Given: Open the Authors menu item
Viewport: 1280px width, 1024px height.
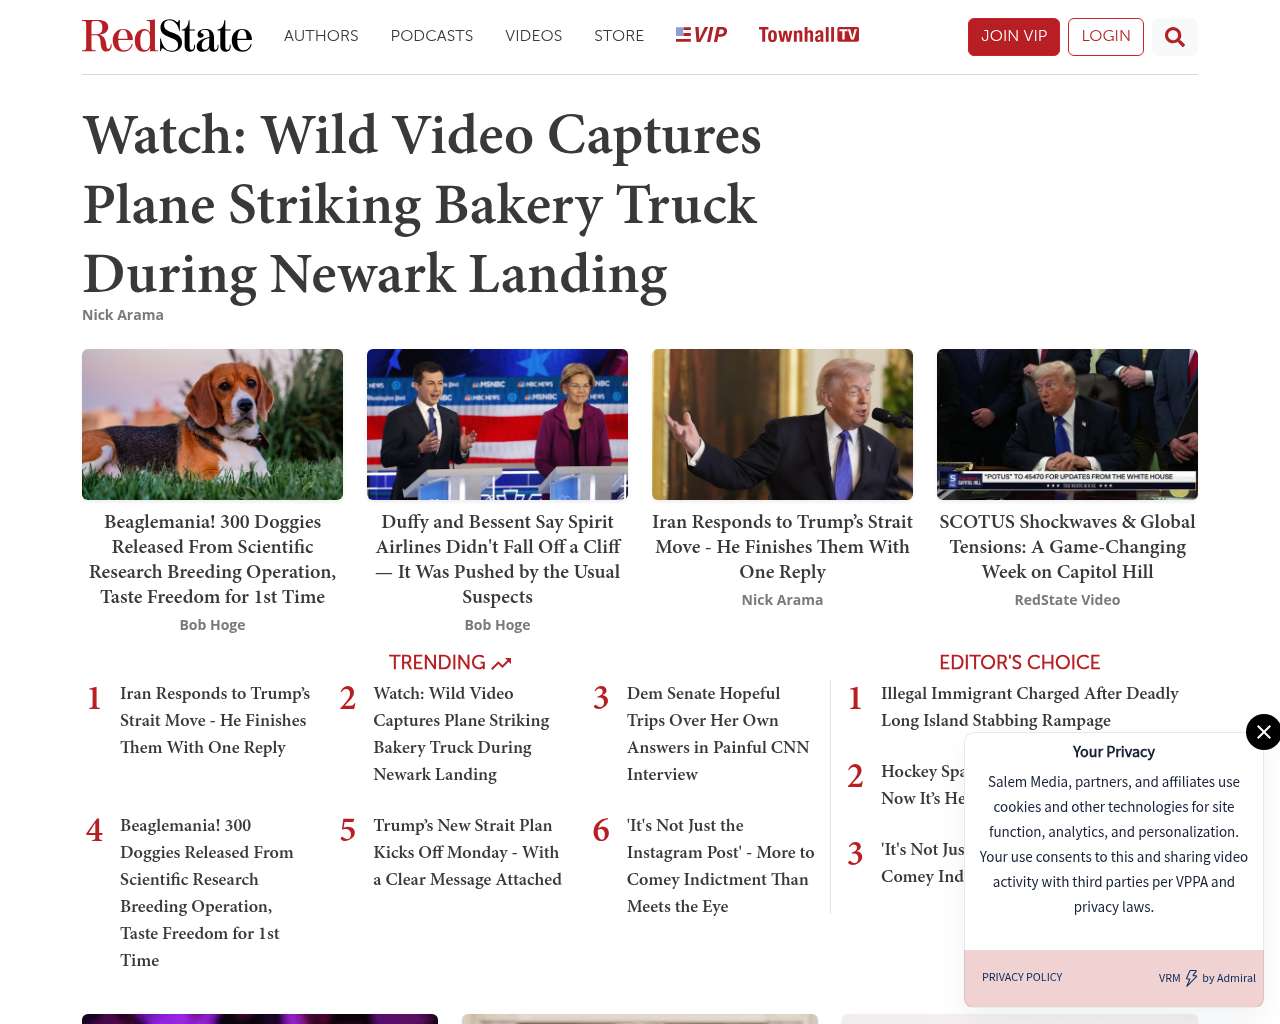Looking at the screenshot, I should click(x=321, y=36).
